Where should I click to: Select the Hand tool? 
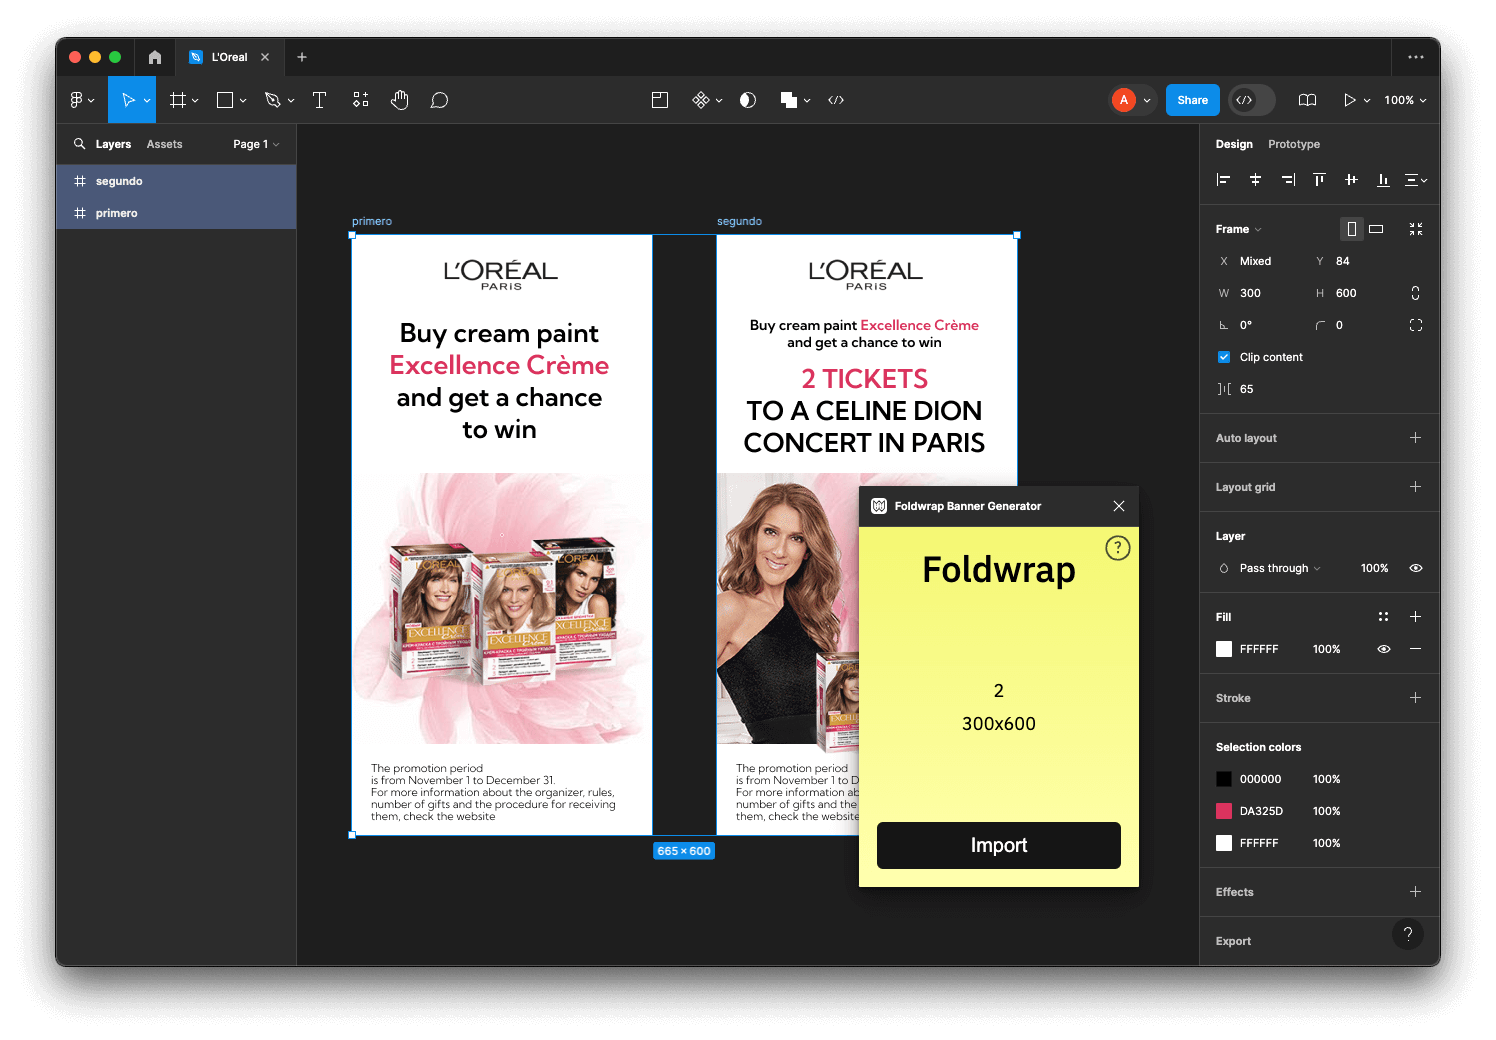(x=400, y=100)
